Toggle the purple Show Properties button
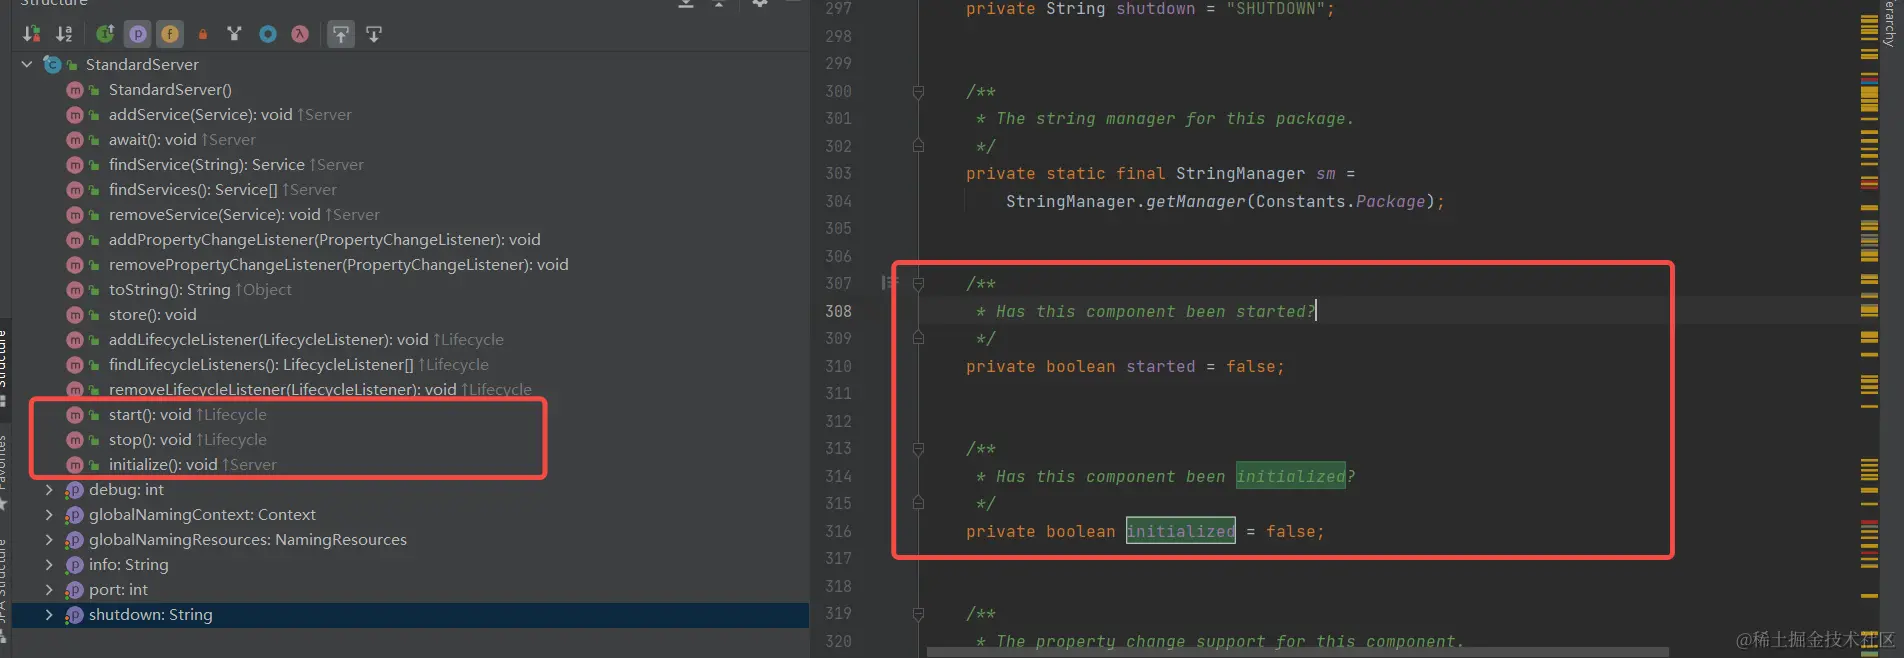Screen dimensions: 1904x658 [138, 34]
